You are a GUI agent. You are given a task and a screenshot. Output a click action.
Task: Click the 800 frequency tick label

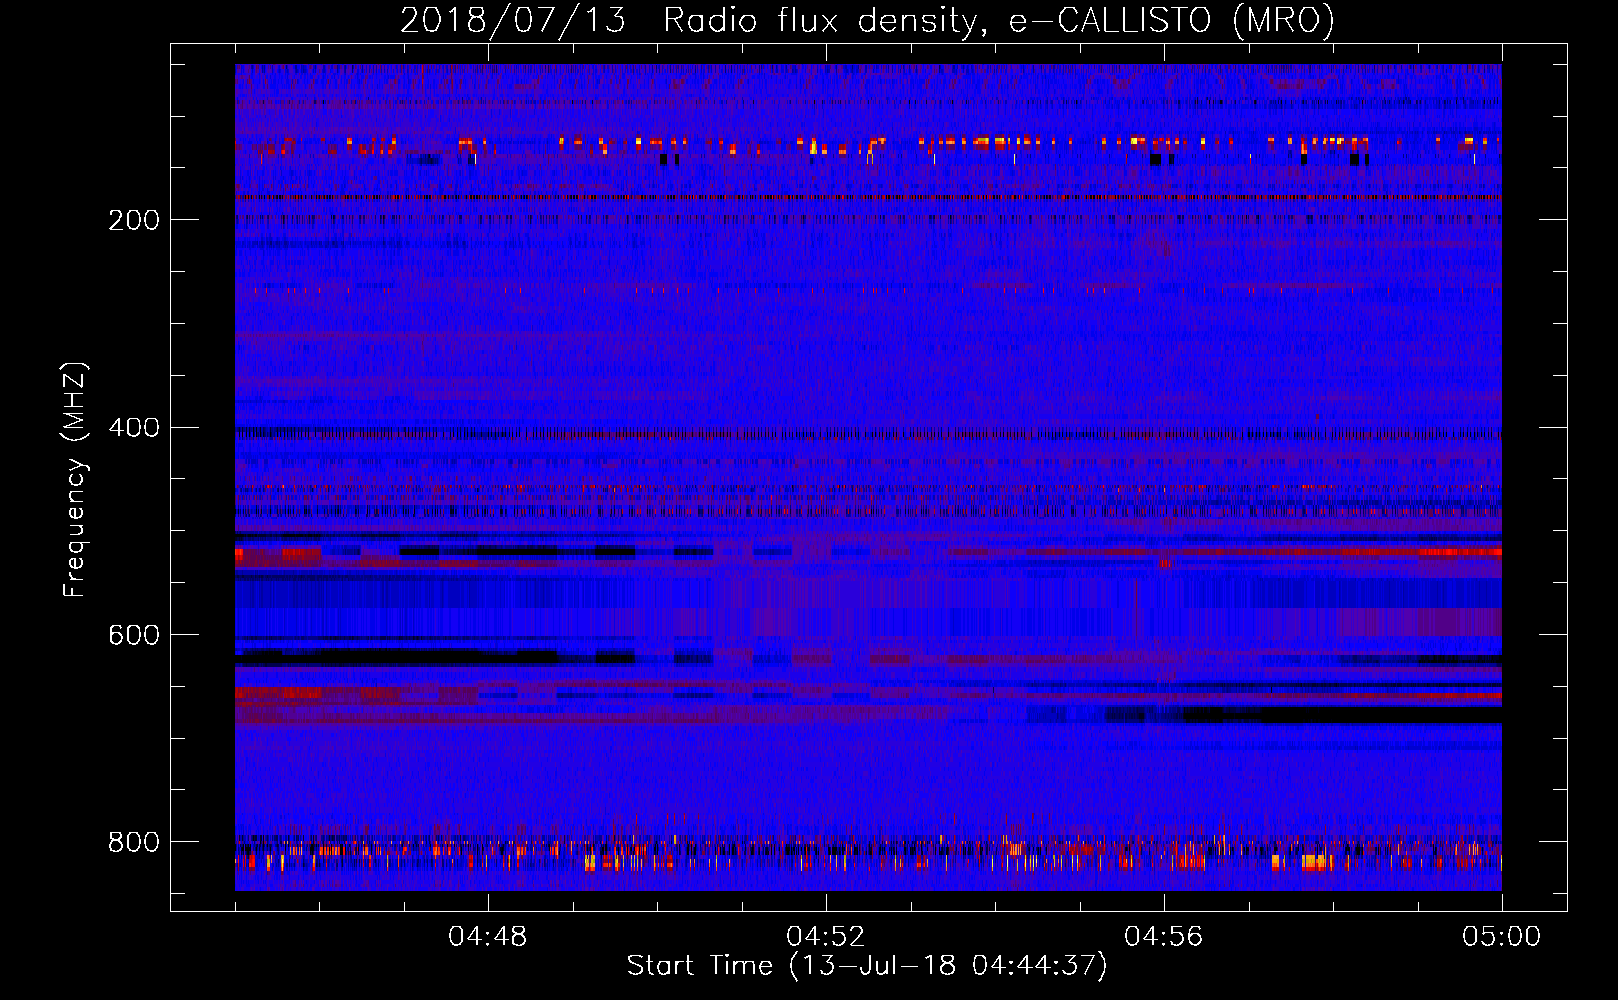point(134,842)
